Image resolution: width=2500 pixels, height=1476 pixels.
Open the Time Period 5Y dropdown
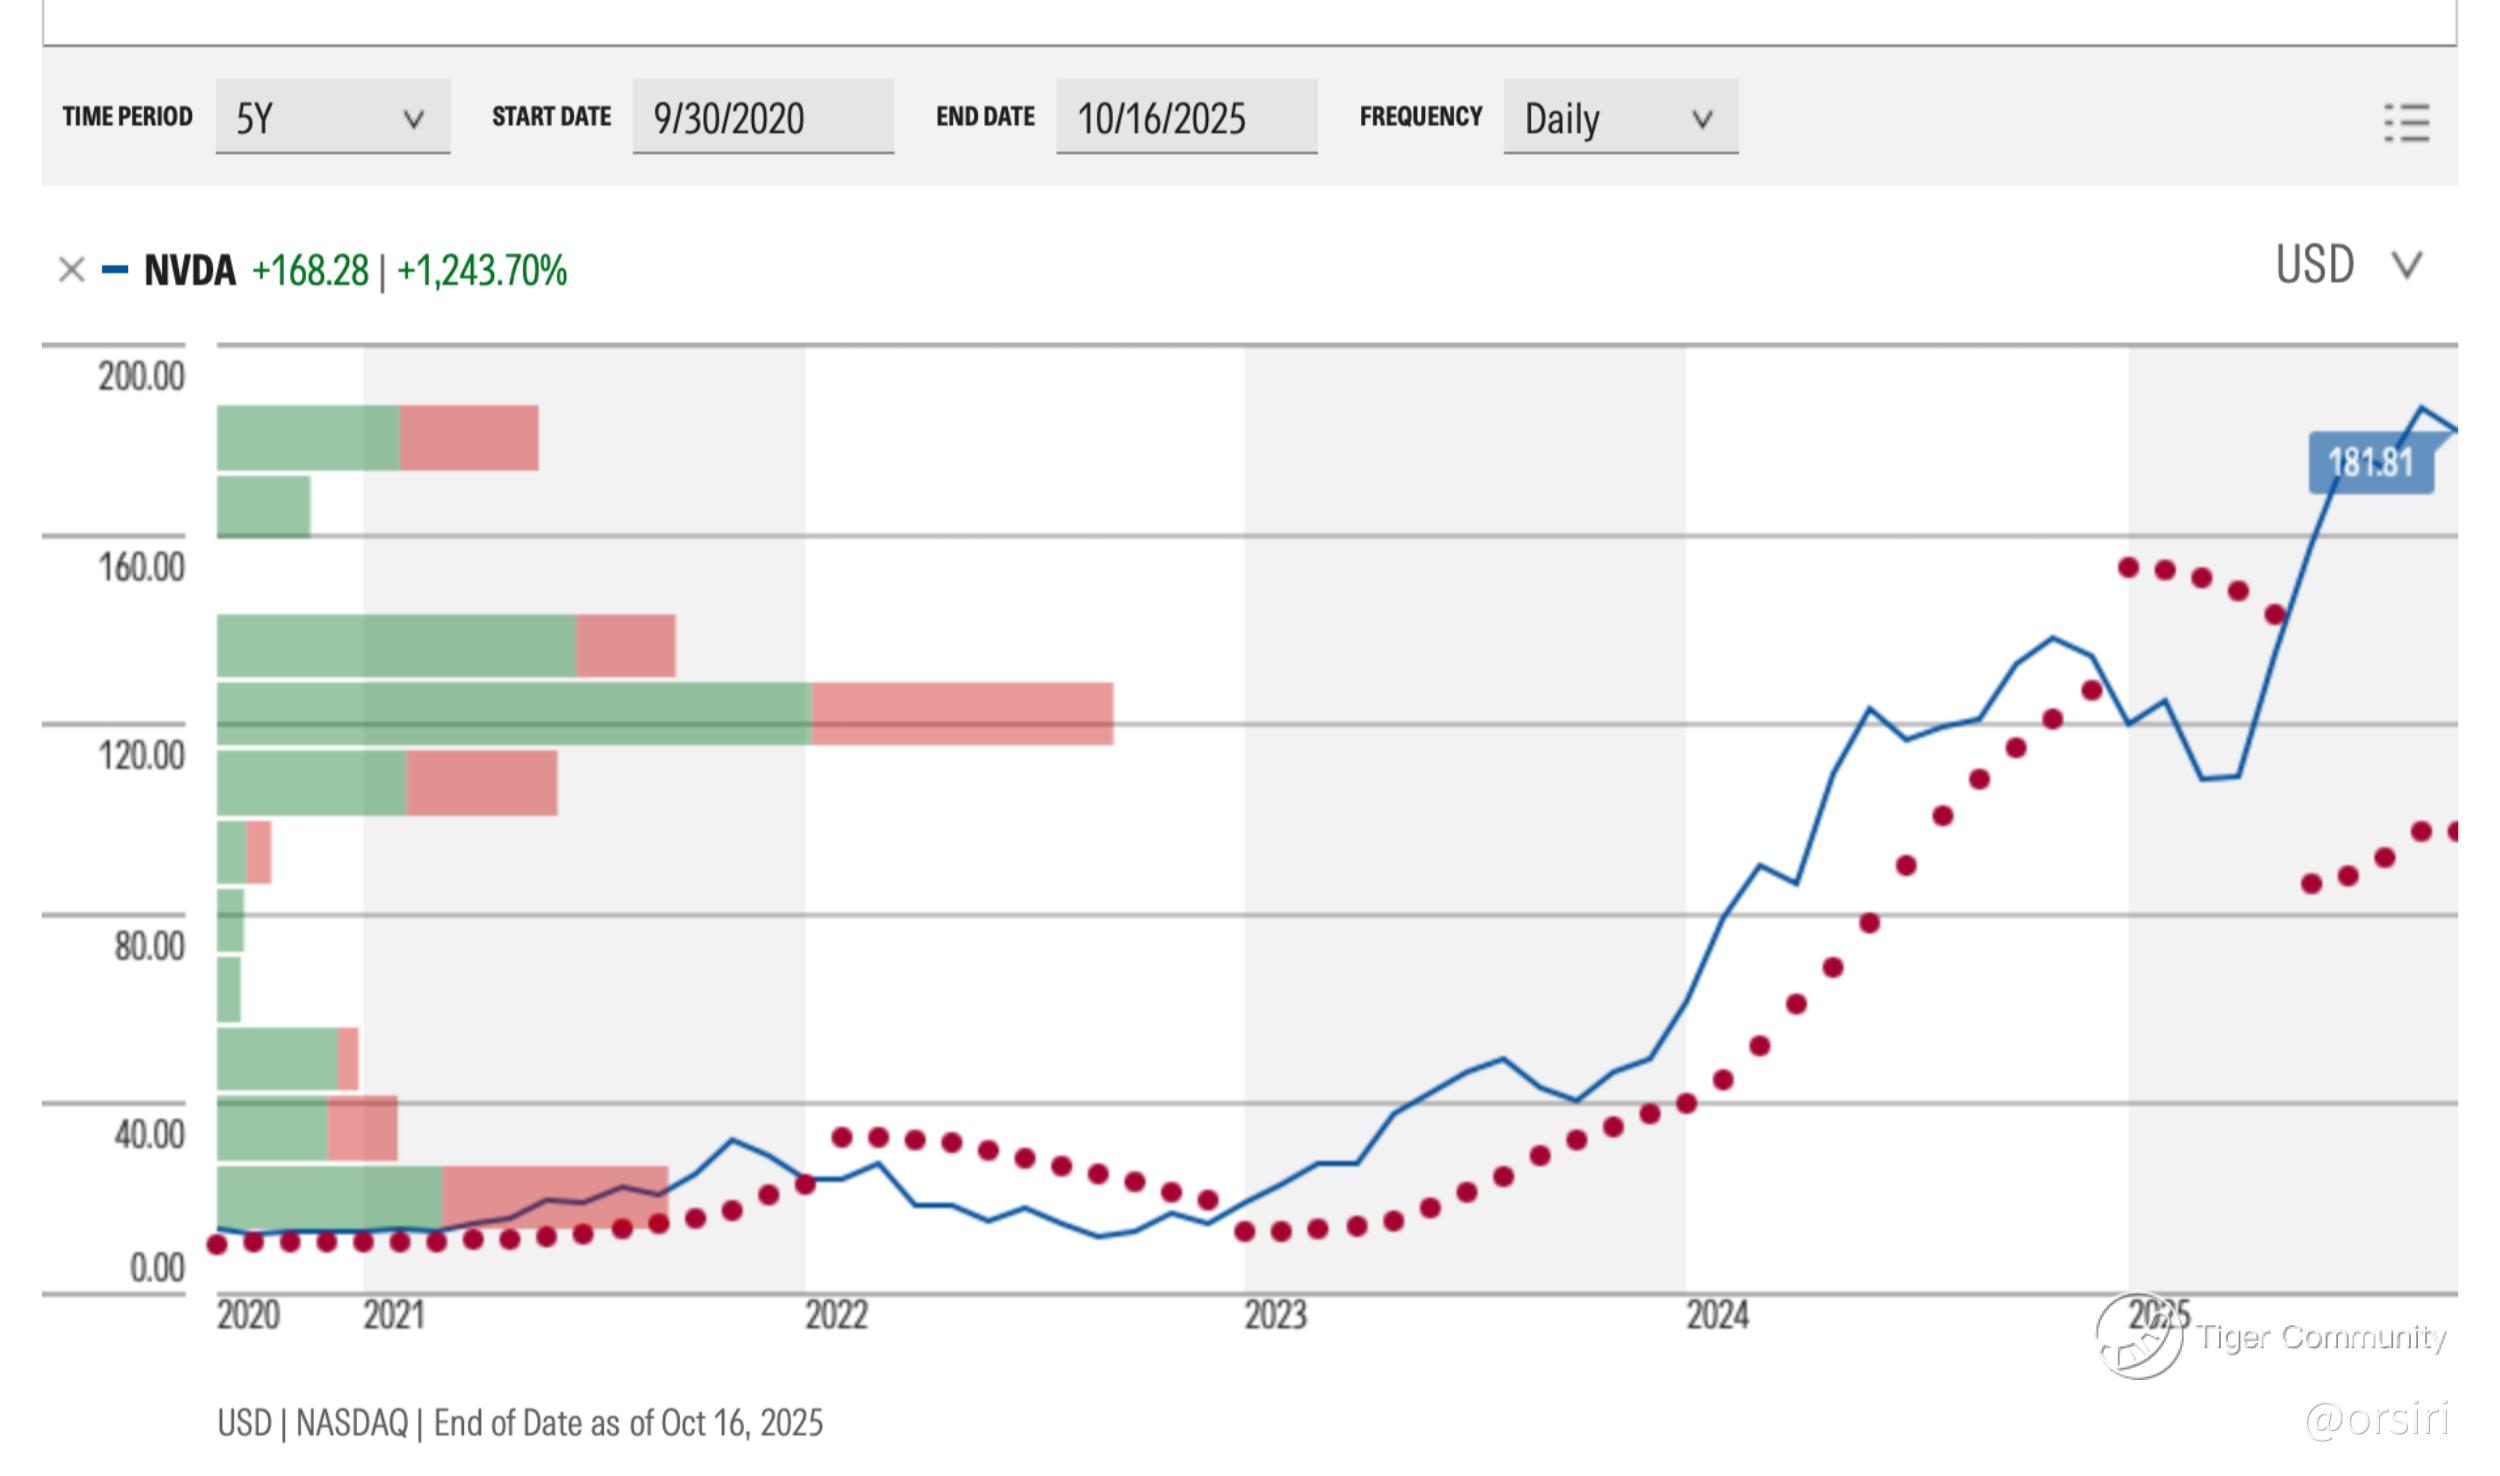[x=331, y=118]
